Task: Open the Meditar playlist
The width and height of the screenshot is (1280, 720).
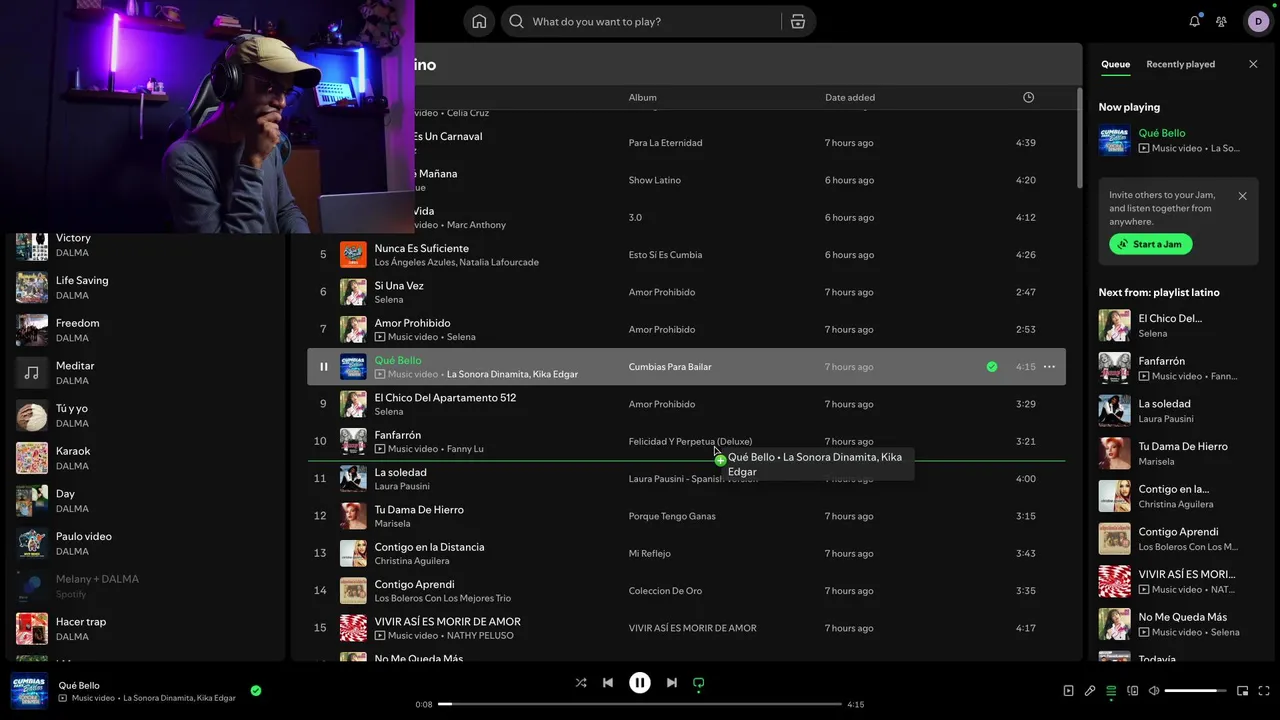Action: coord(145,373)
